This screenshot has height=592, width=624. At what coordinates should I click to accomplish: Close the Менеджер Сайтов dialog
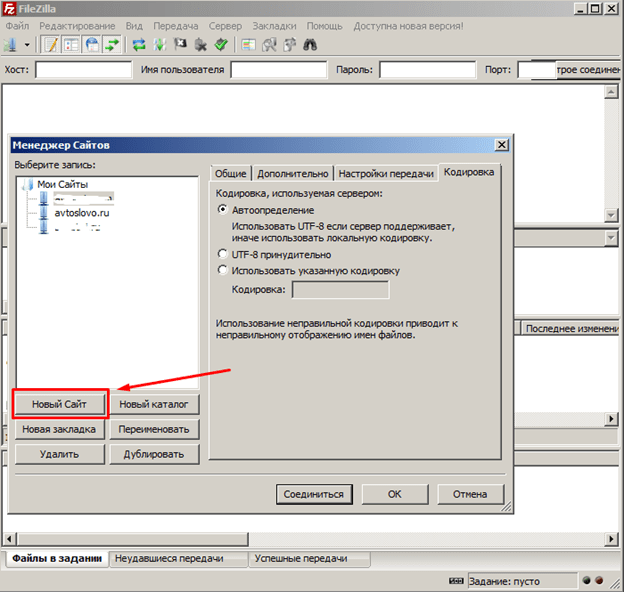tap(501, 145)
